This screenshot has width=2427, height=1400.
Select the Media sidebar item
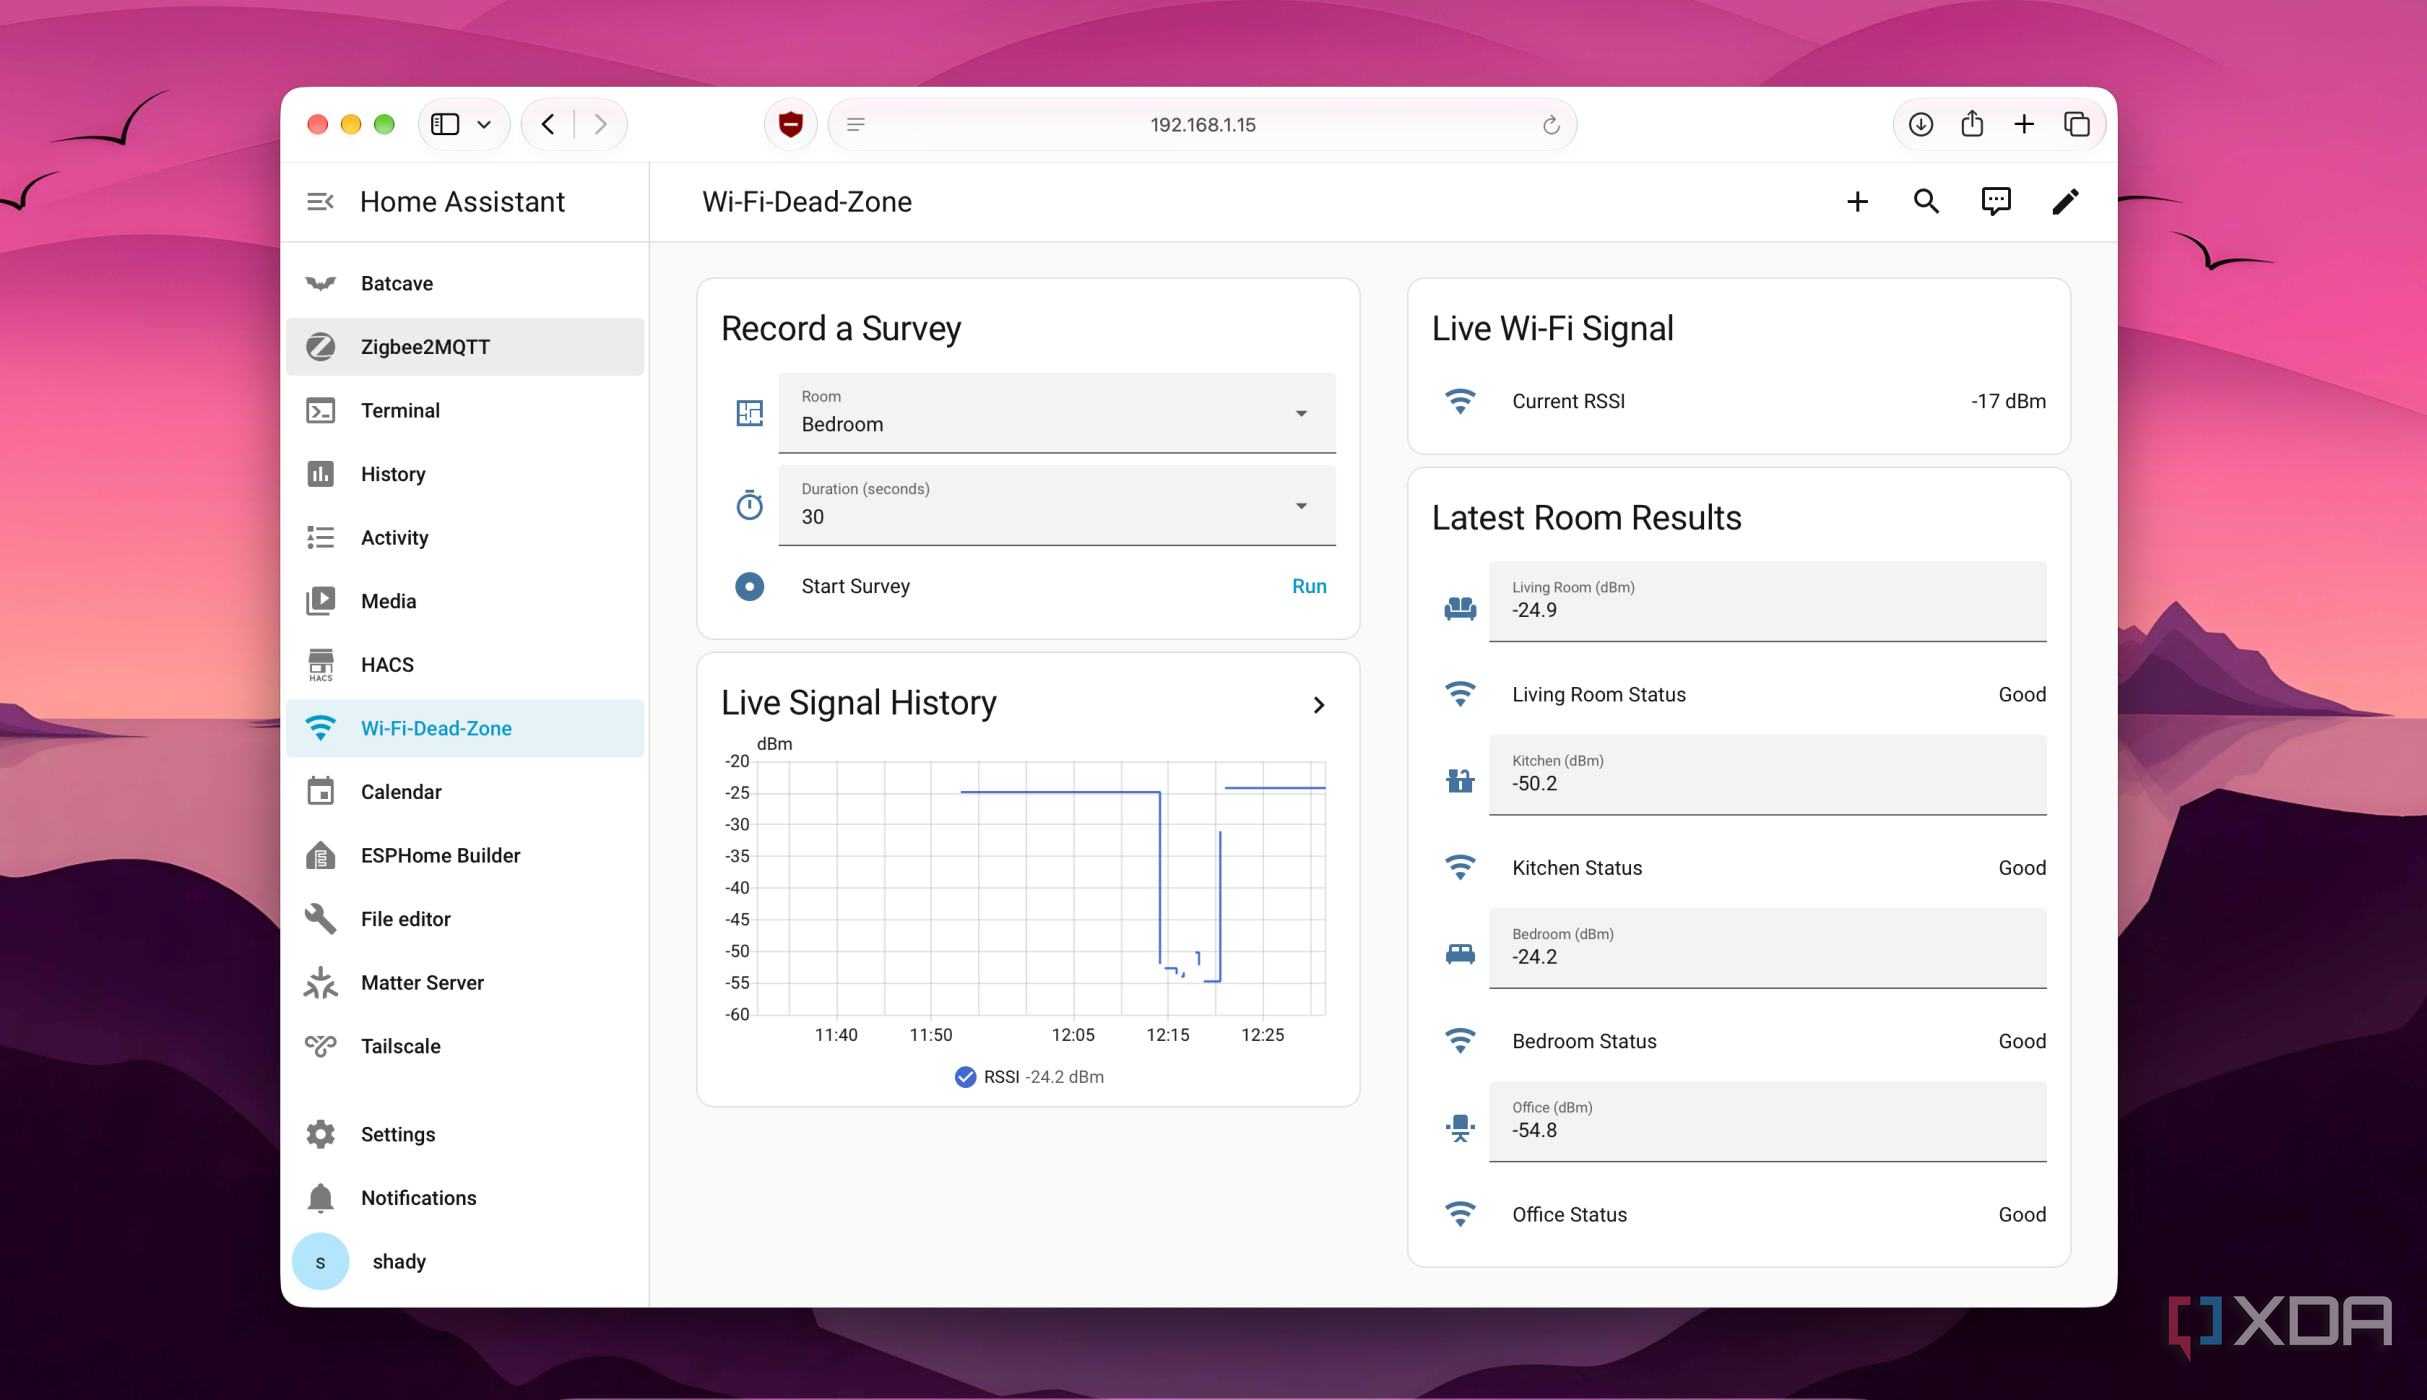465,601
